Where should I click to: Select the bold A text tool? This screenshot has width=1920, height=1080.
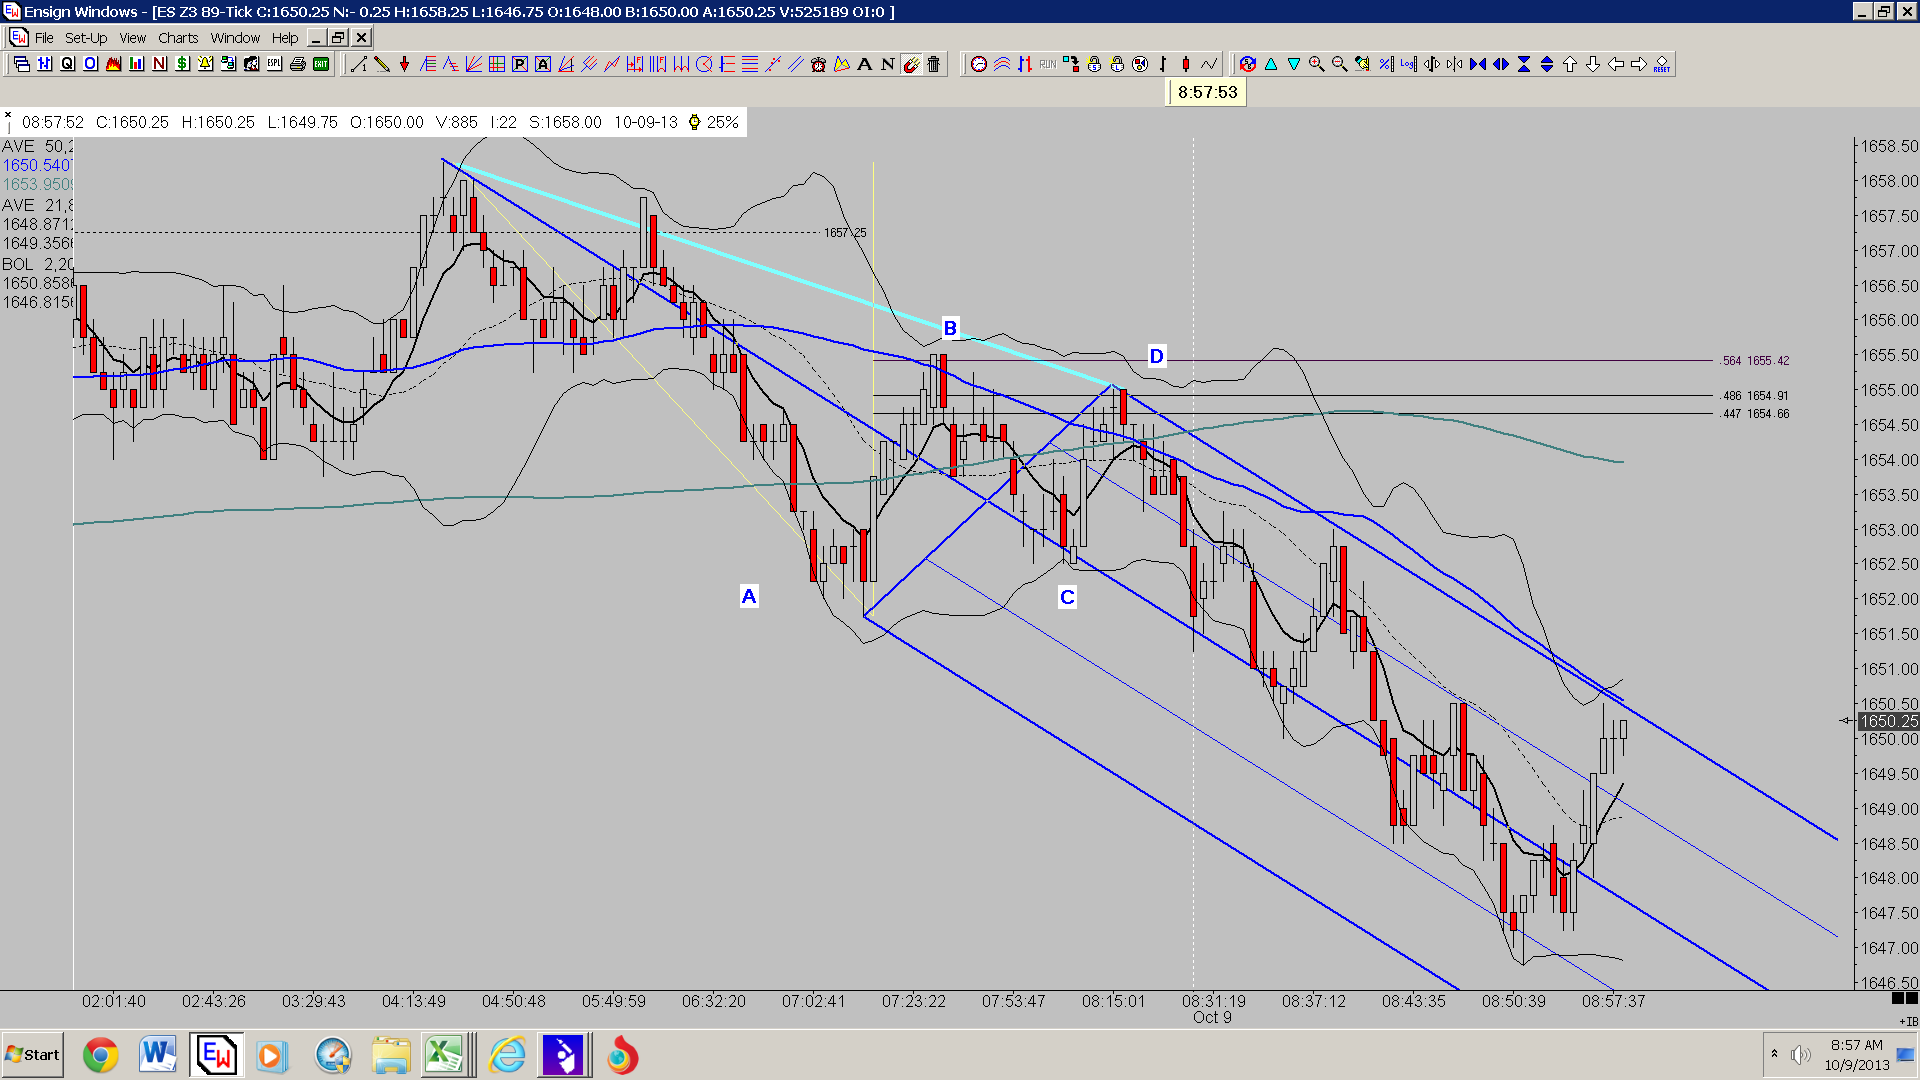(x=865, y=64)
